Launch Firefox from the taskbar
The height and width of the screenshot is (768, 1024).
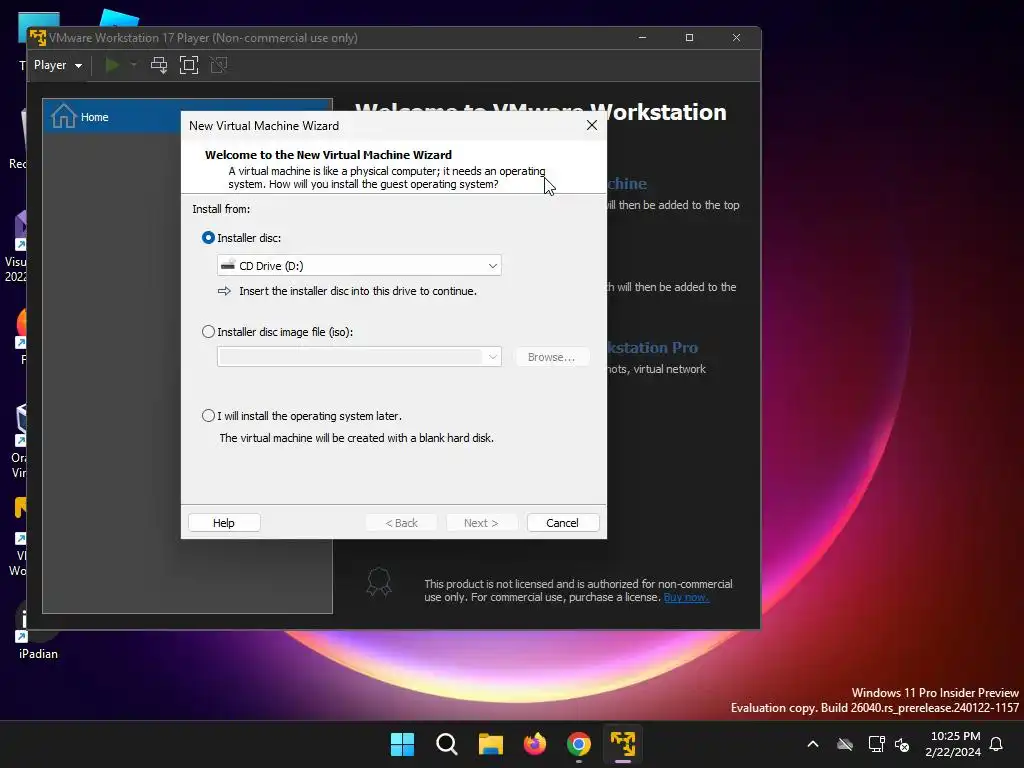[x=535, y=744]
